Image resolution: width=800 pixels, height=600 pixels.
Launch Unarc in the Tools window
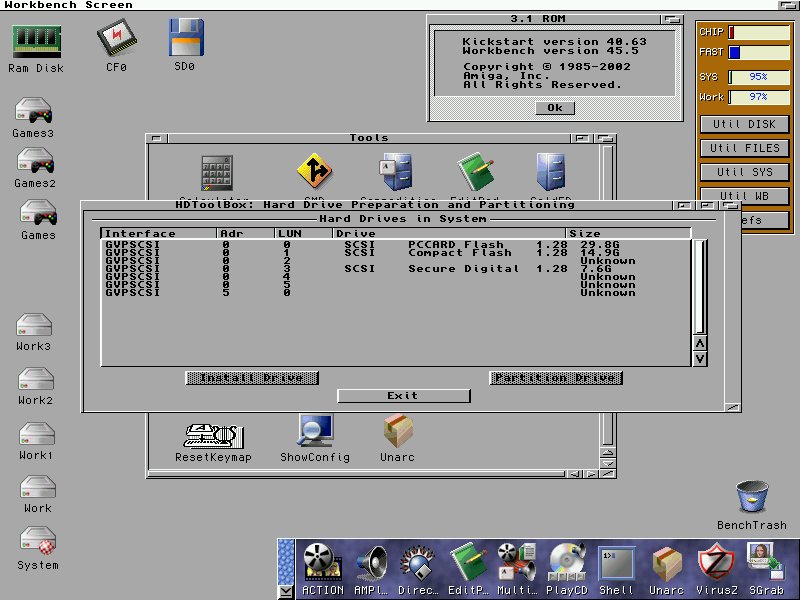point(398,431)
